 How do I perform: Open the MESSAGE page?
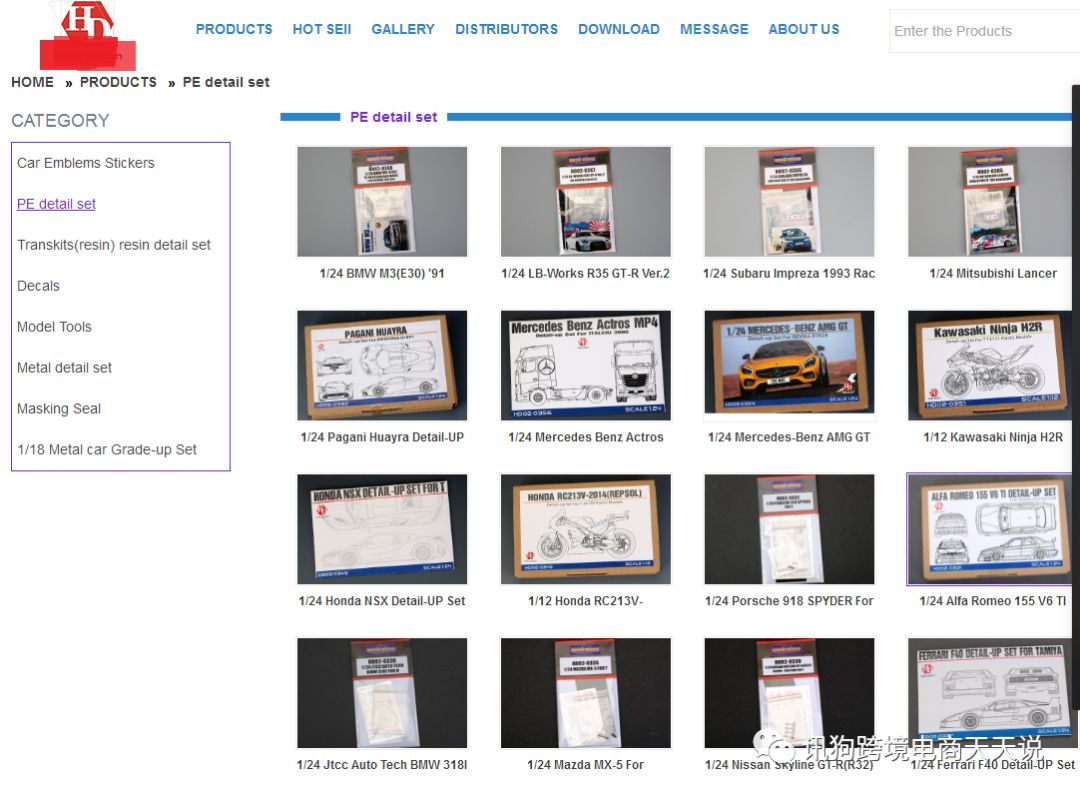coord(714,30)
